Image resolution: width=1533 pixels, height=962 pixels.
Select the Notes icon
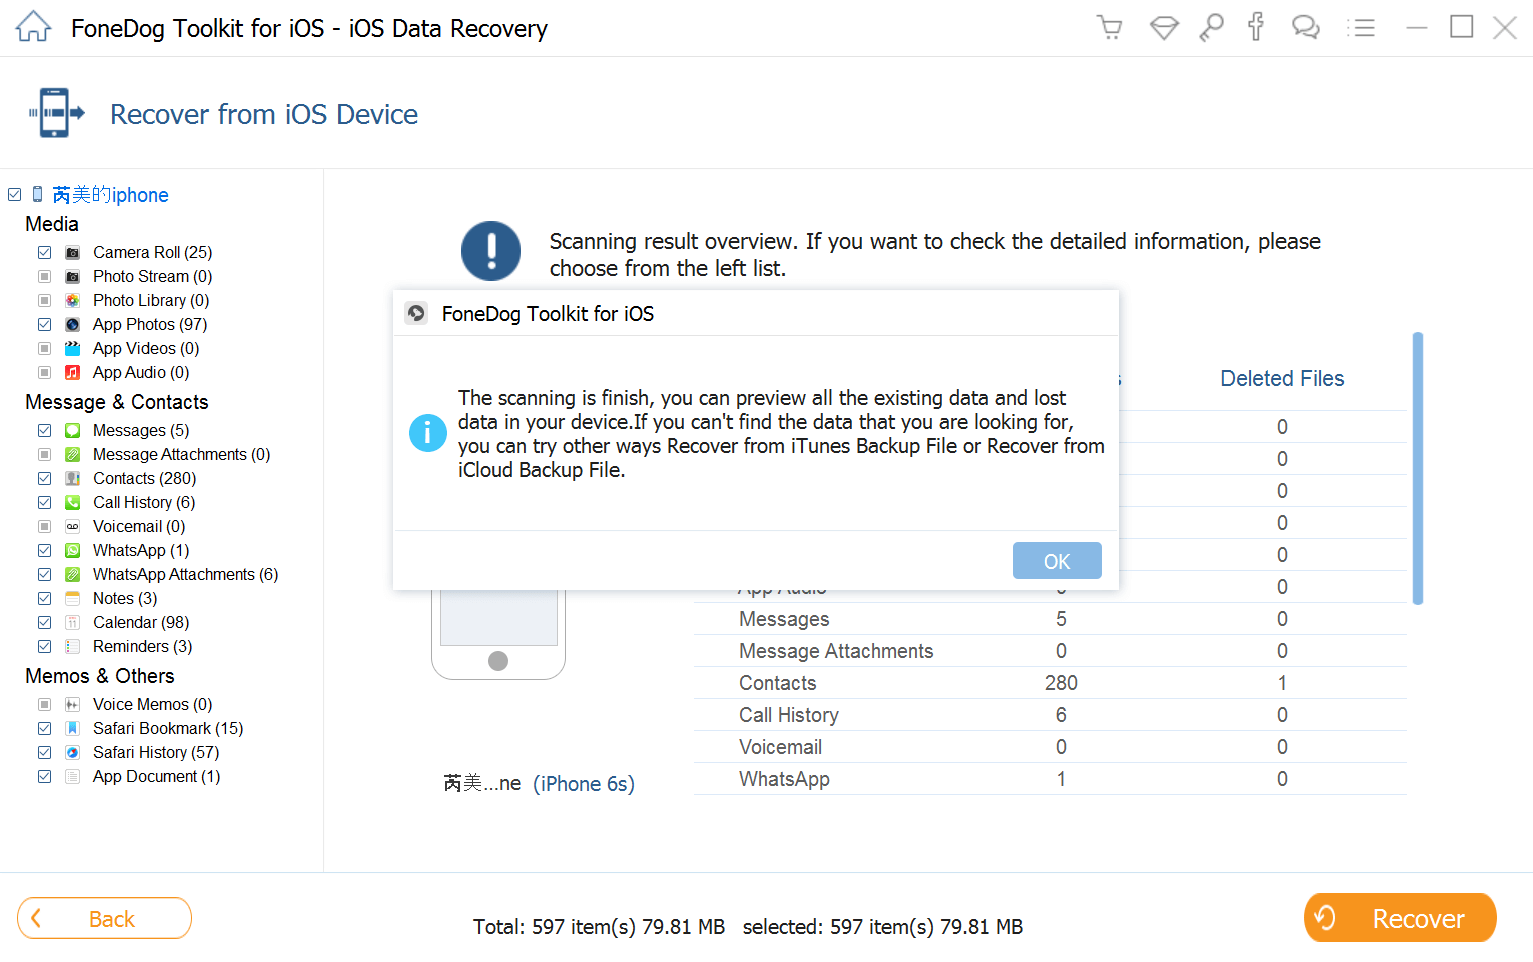click(x=73, y=599)
